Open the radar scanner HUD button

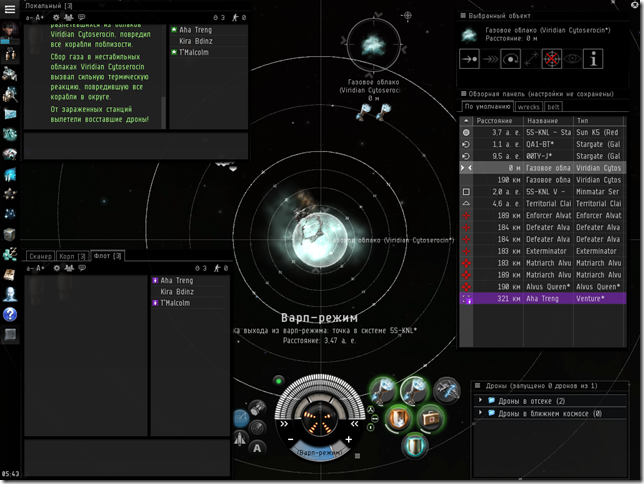tap(258, 428)
